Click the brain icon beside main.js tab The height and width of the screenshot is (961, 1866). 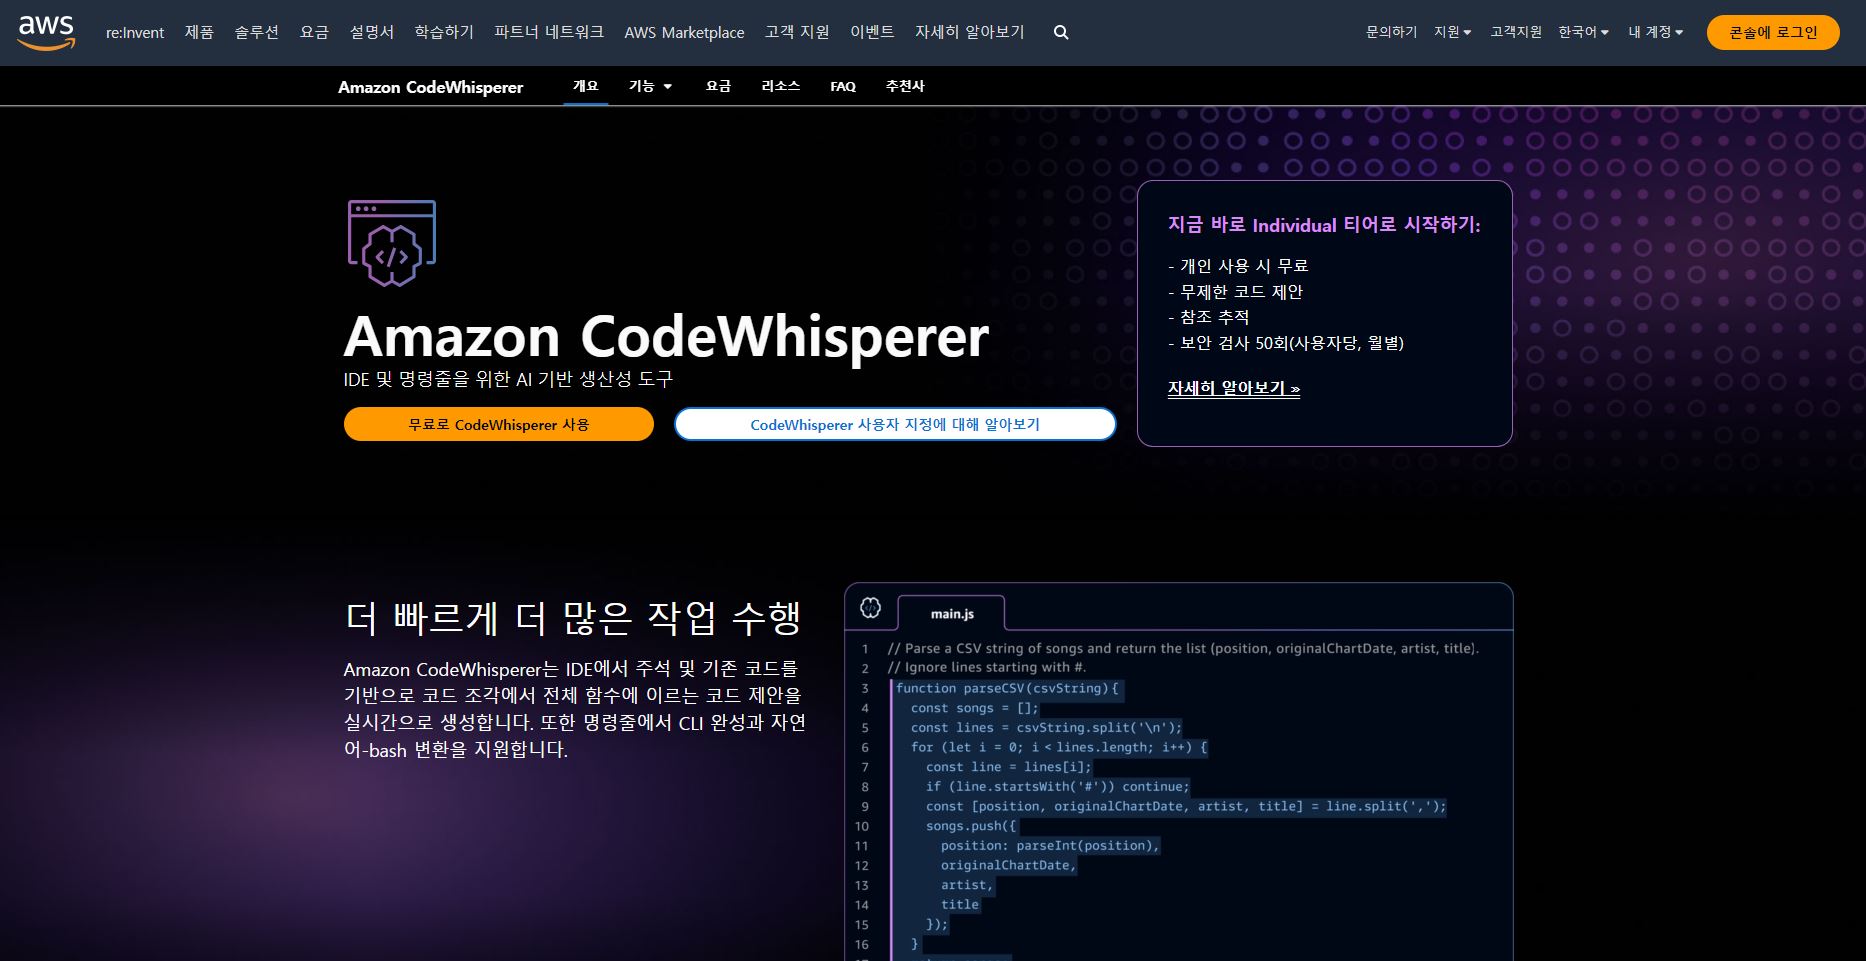(870, 608)
